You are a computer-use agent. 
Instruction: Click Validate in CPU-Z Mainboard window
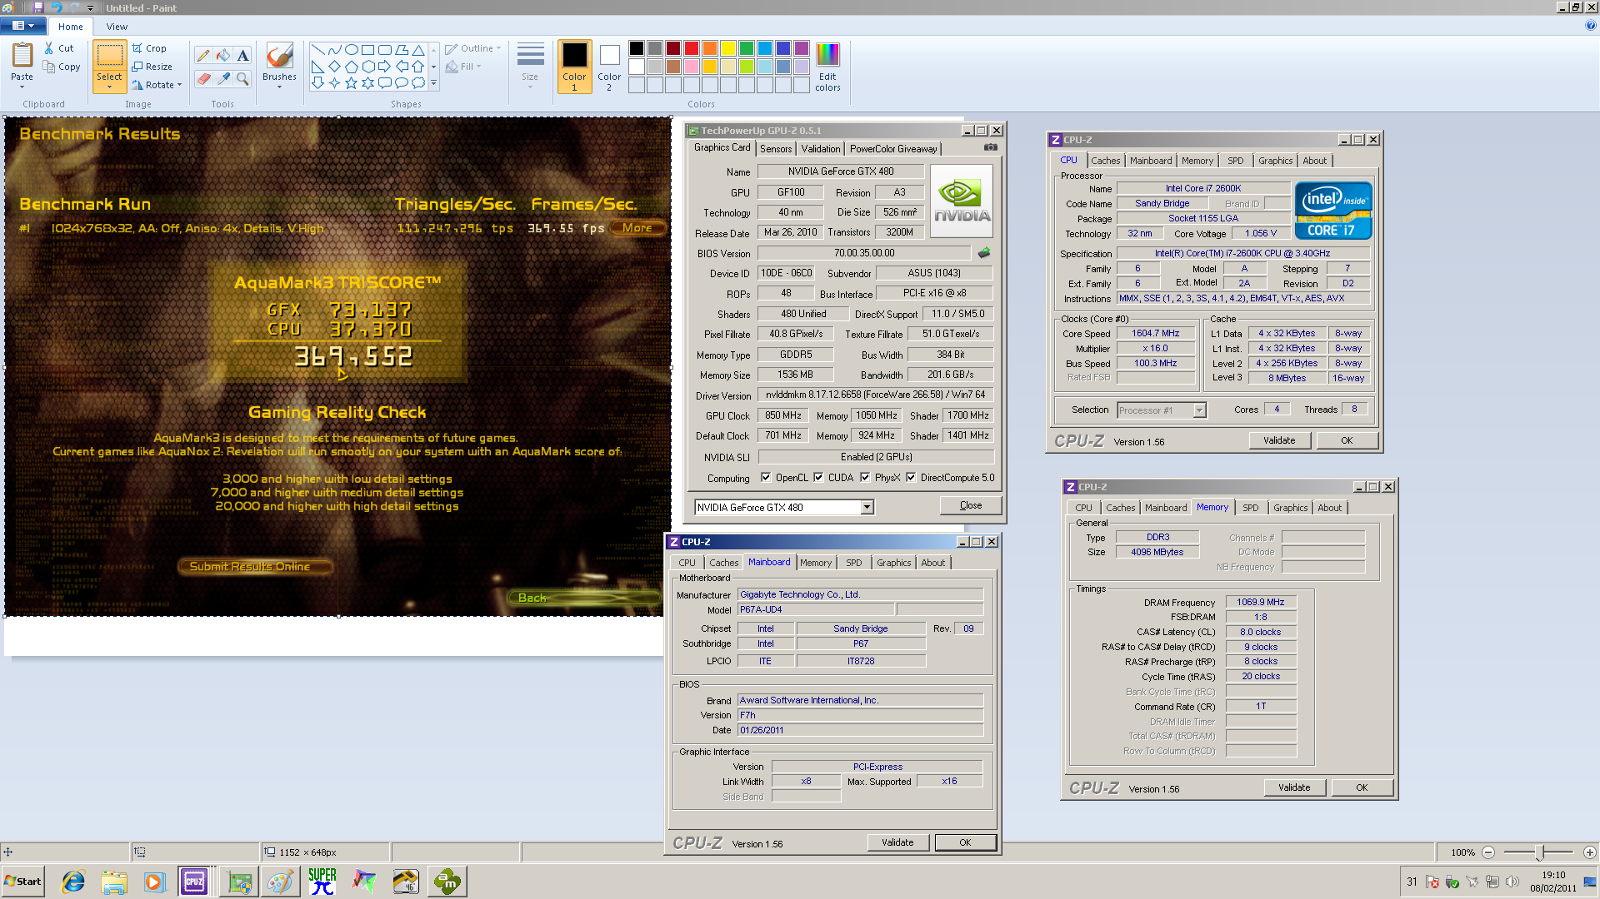(x=897, y=842)
